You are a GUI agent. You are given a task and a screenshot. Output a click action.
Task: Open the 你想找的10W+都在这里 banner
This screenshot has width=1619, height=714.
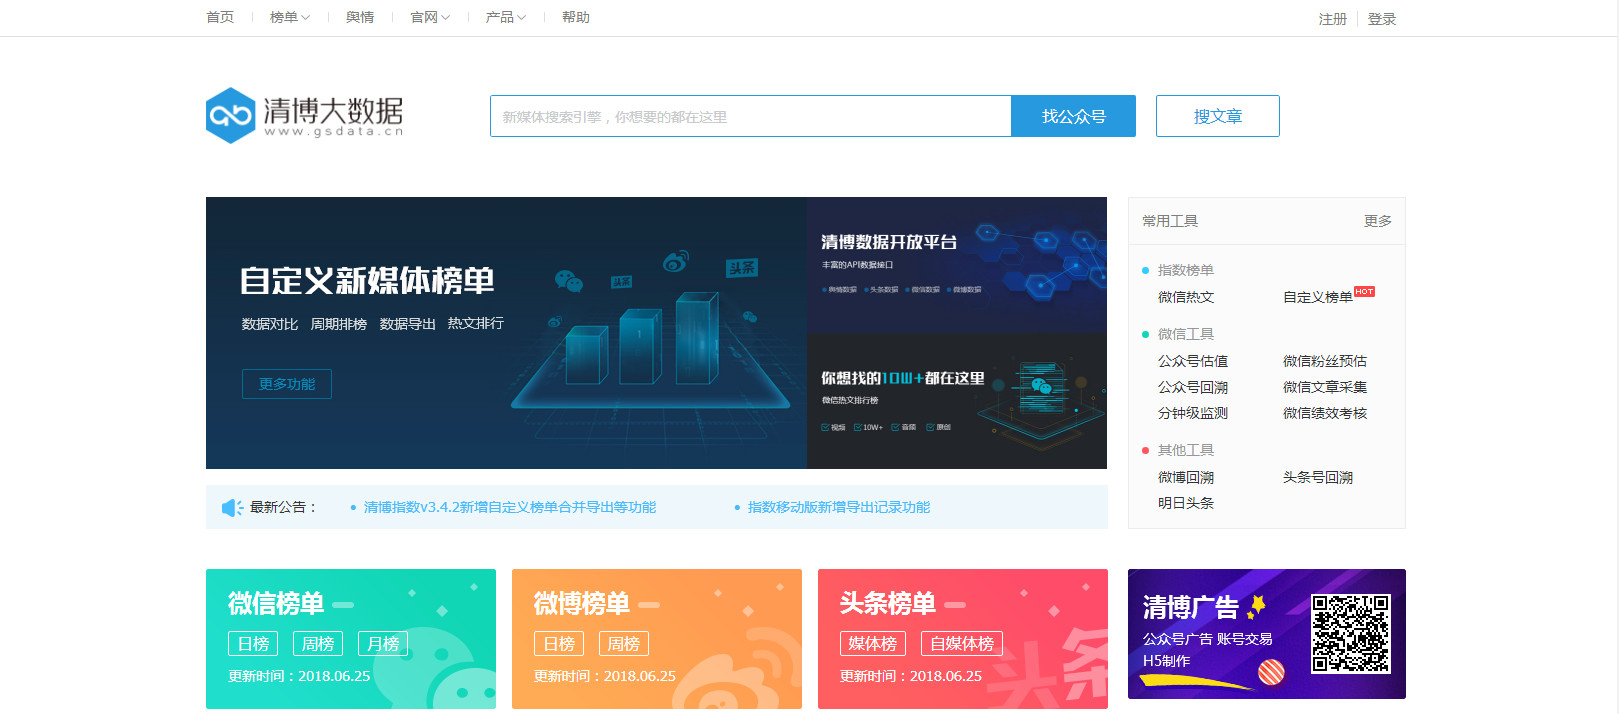pos(957,401)
